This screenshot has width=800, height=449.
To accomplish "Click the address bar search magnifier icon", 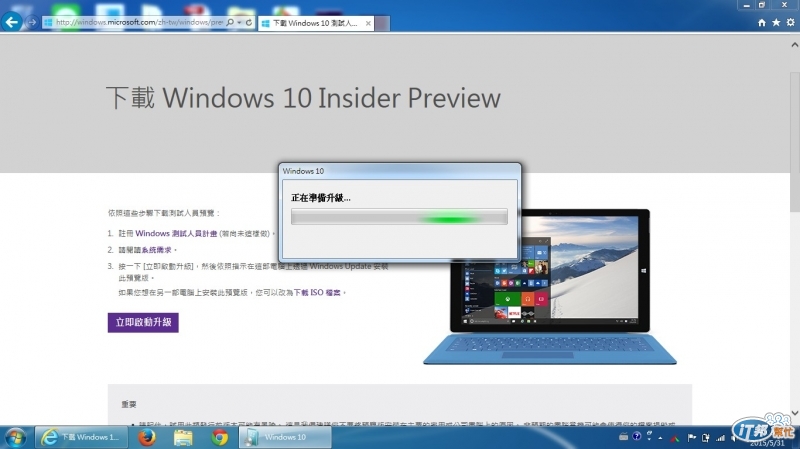I will coord(230,22).
